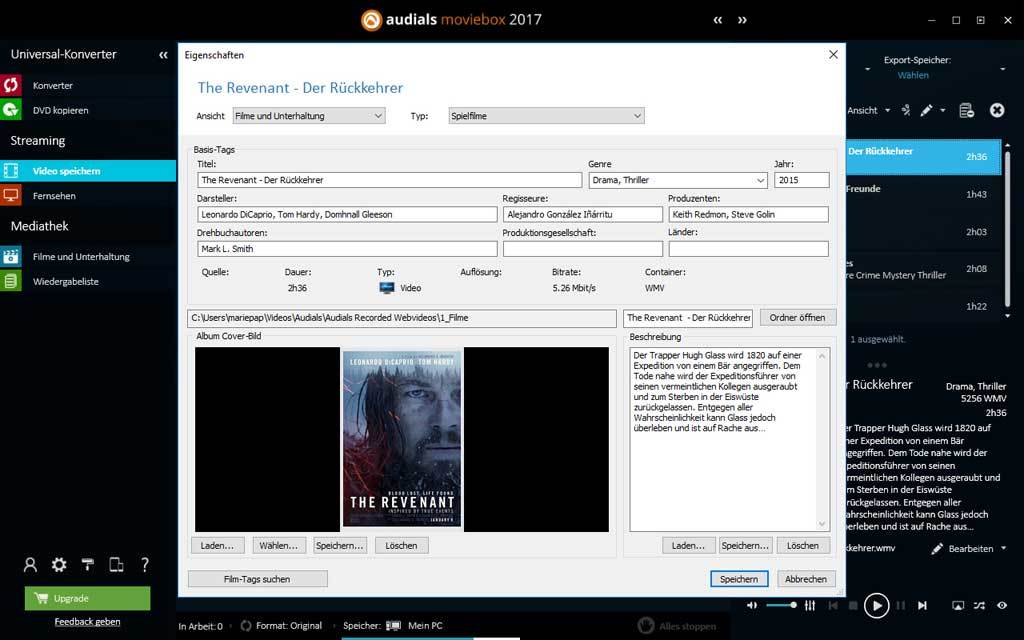Click the cut tool icon in the list toolbar
This screenshot has width=1024, height=640.
pyautogui.click(x=906, y=110)
